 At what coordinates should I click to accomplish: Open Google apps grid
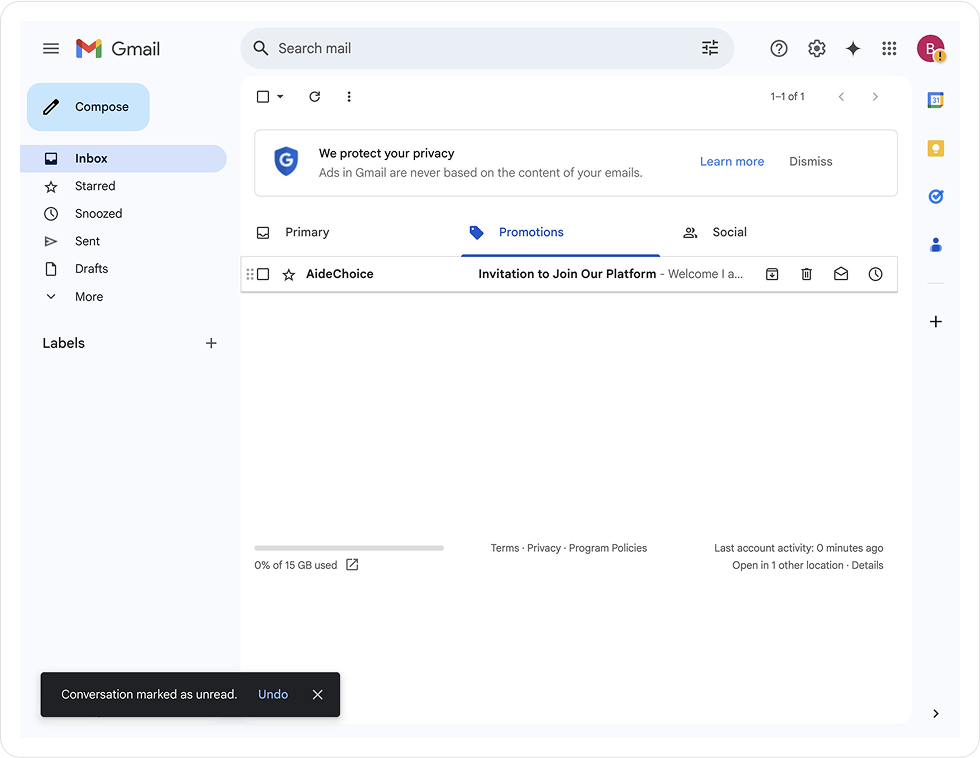(889, 48)
